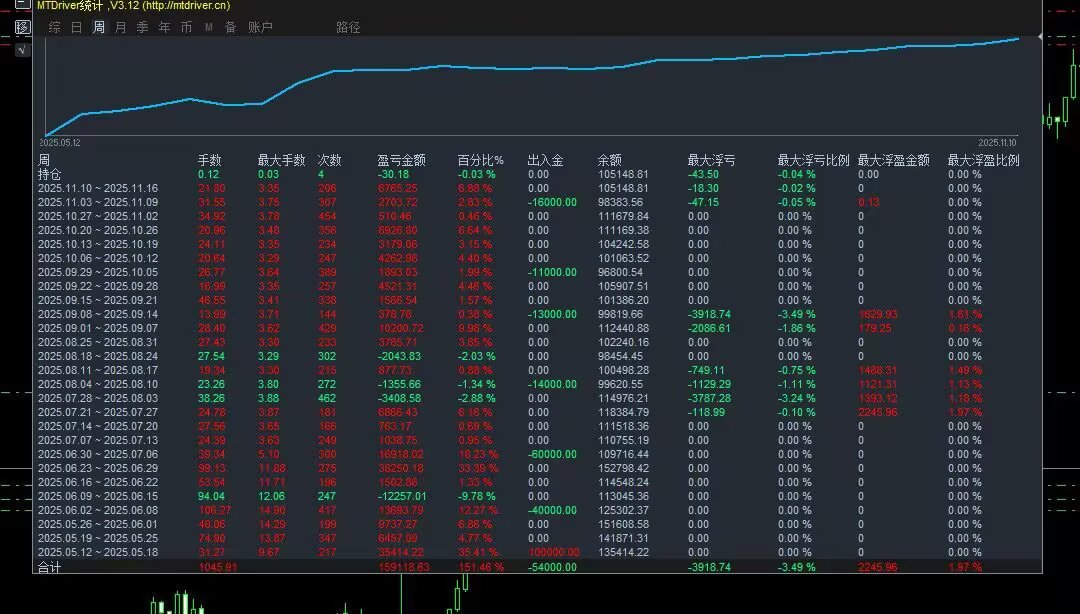Click the loss amount -12257.01 cell
The image size is (1080, 614).
coord(402,496)
